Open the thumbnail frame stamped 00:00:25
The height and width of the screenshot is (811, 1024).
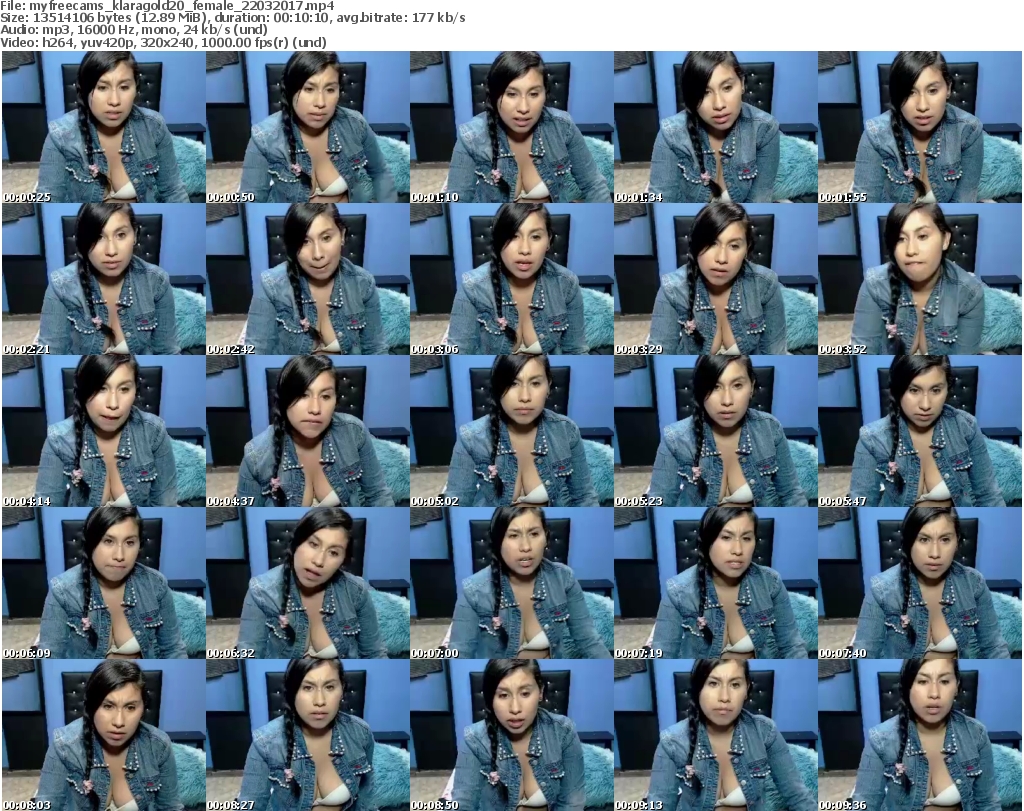point(104,127)
